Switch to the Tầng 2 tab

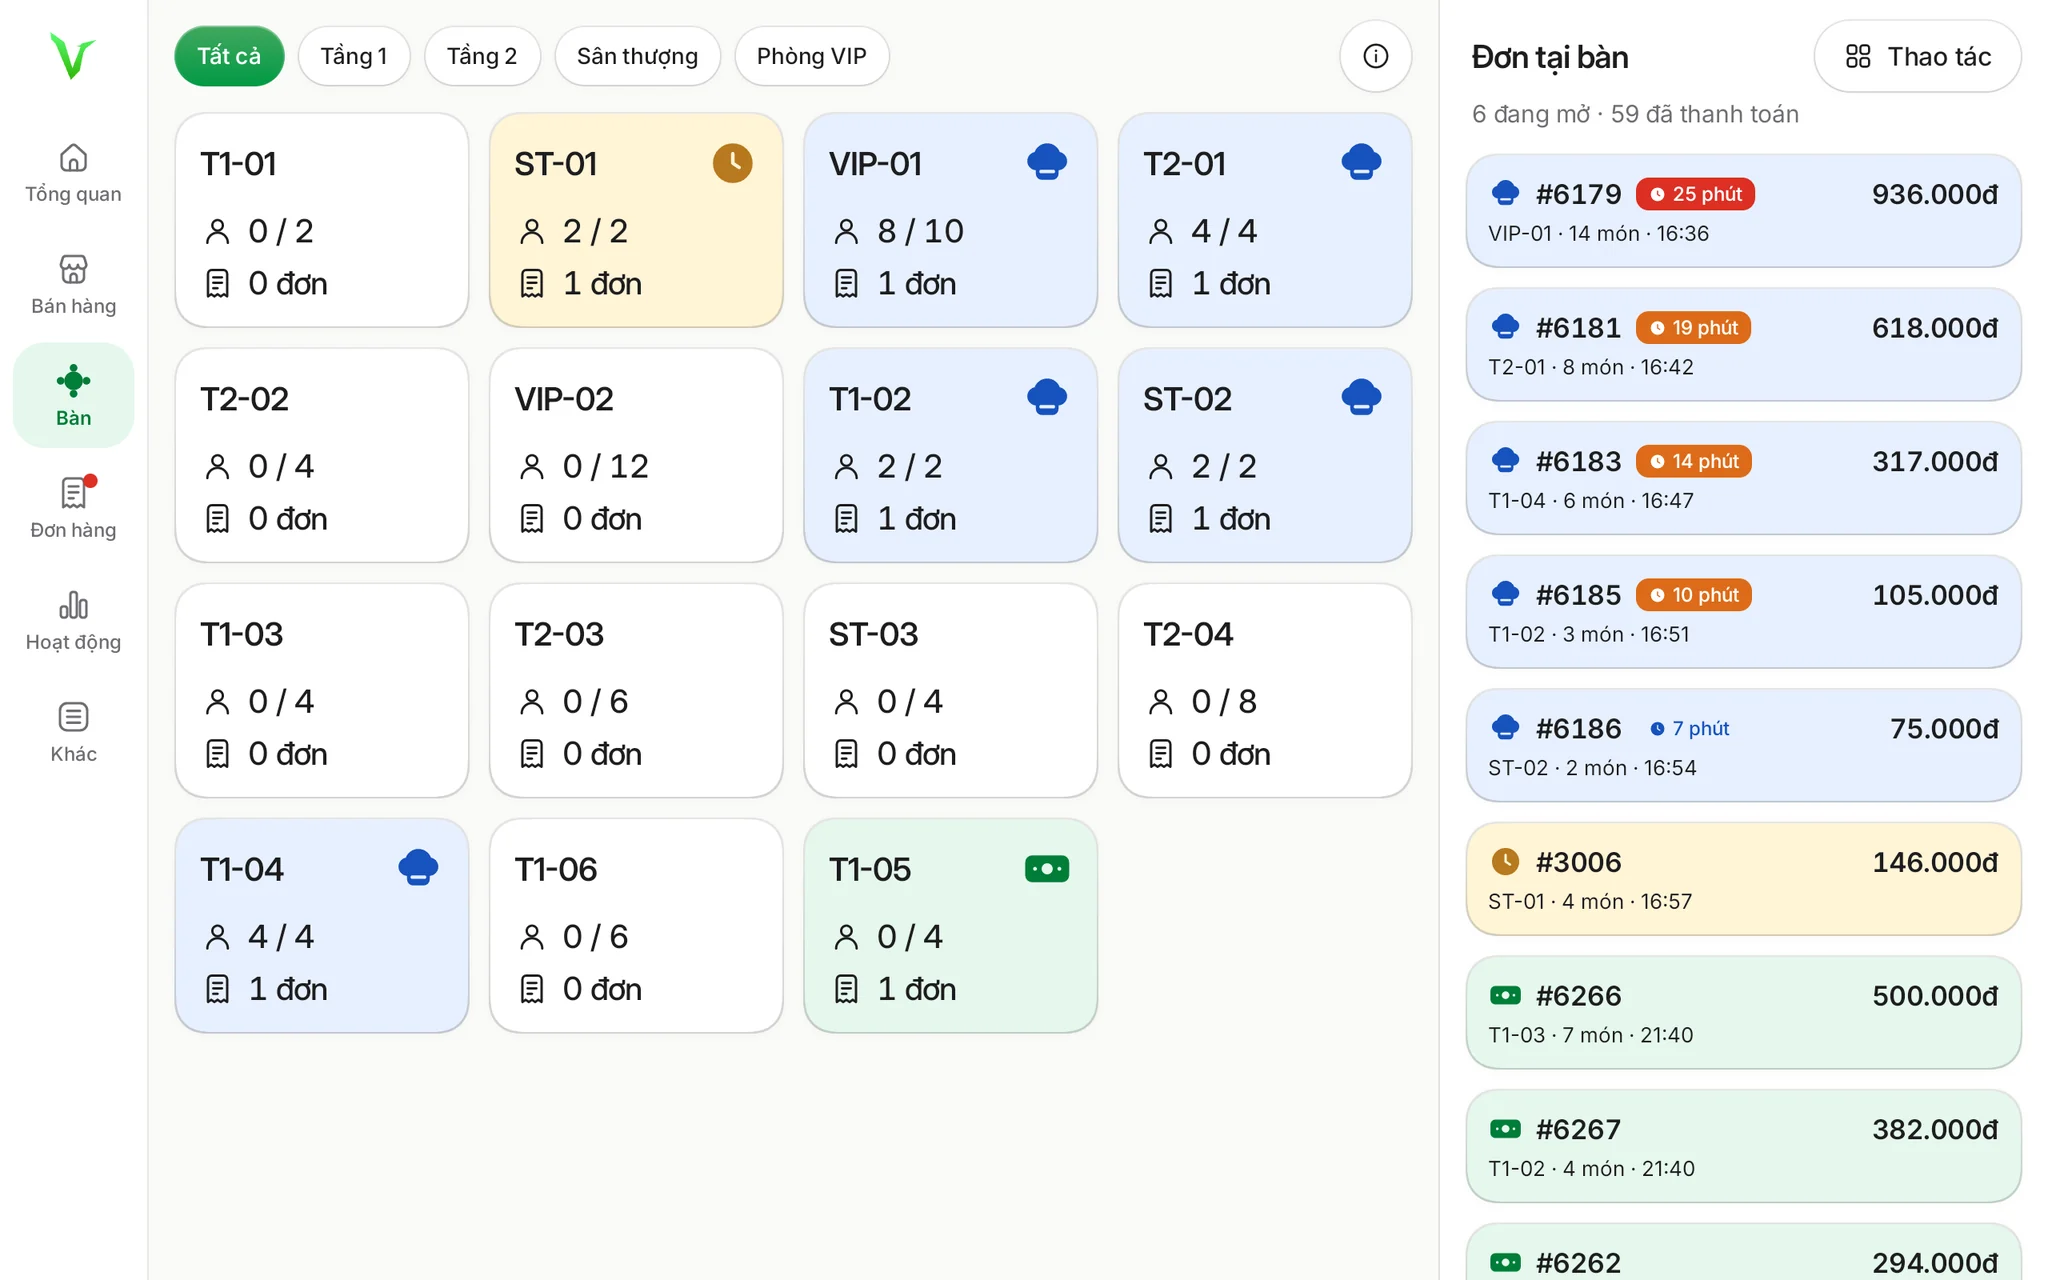click(x=482, y=56)
